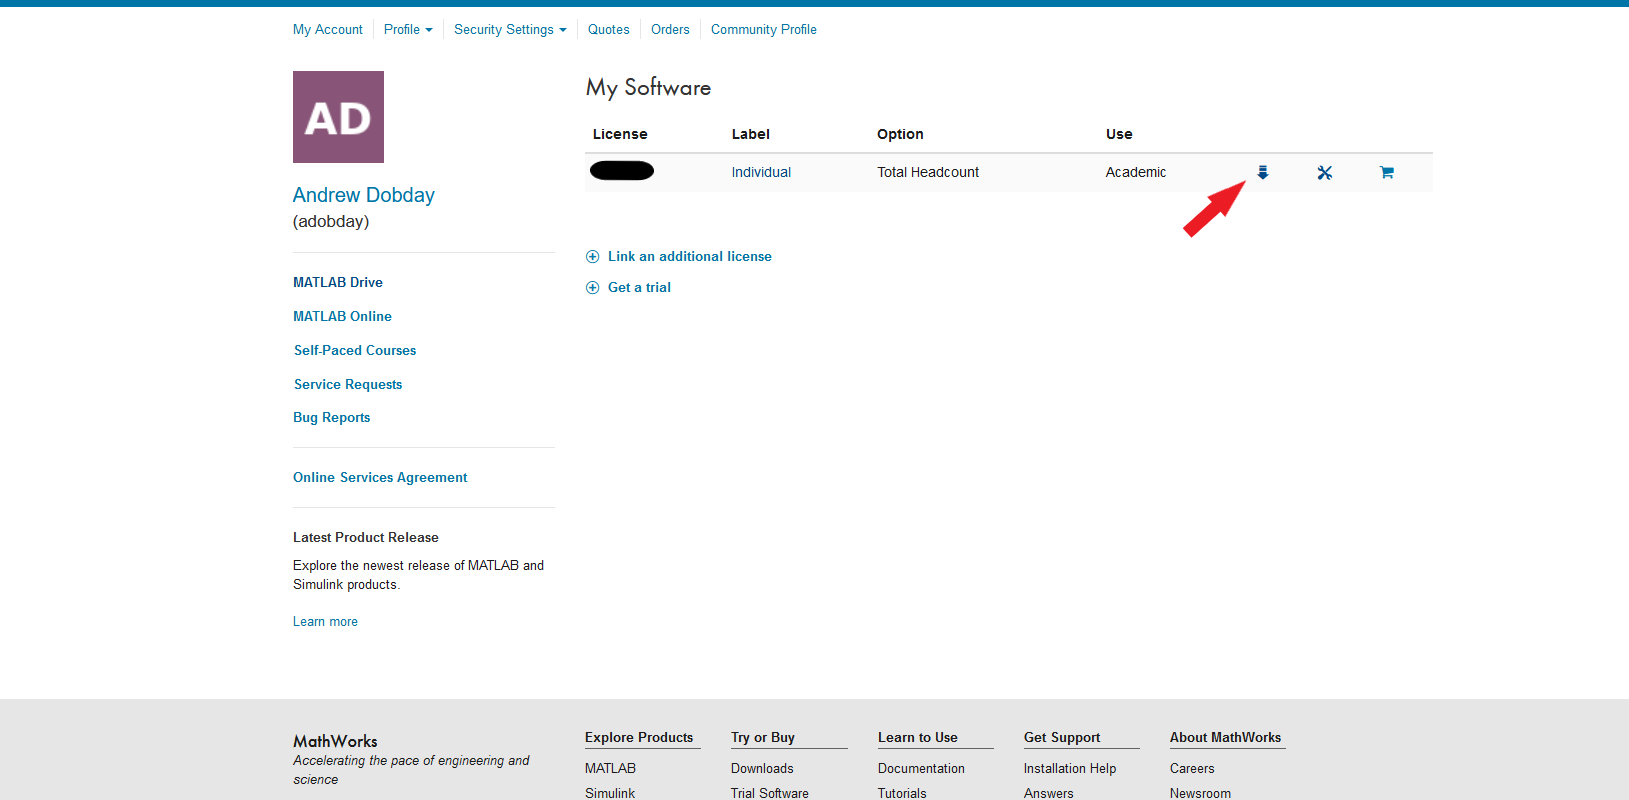Click the Individual label cell
The image size is (1629, 800).
pos(761,172)
